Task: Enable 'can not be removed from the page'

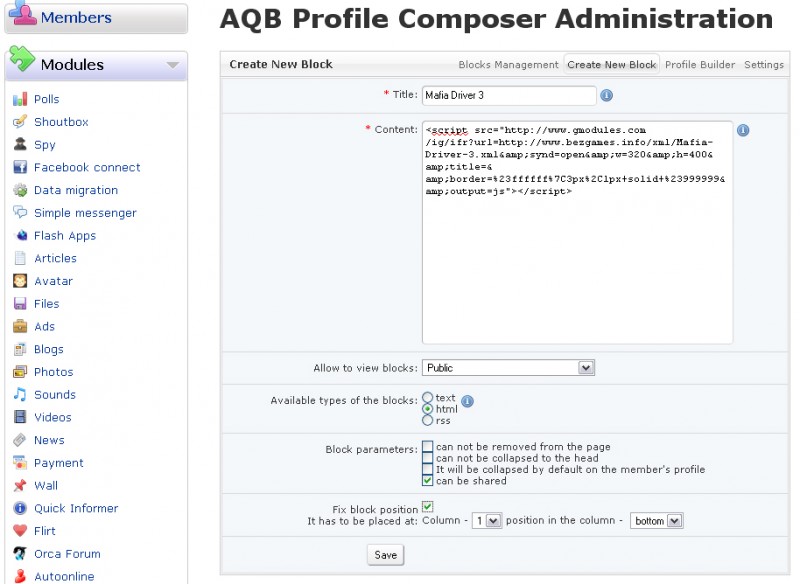Action: (x=428, y=446)
